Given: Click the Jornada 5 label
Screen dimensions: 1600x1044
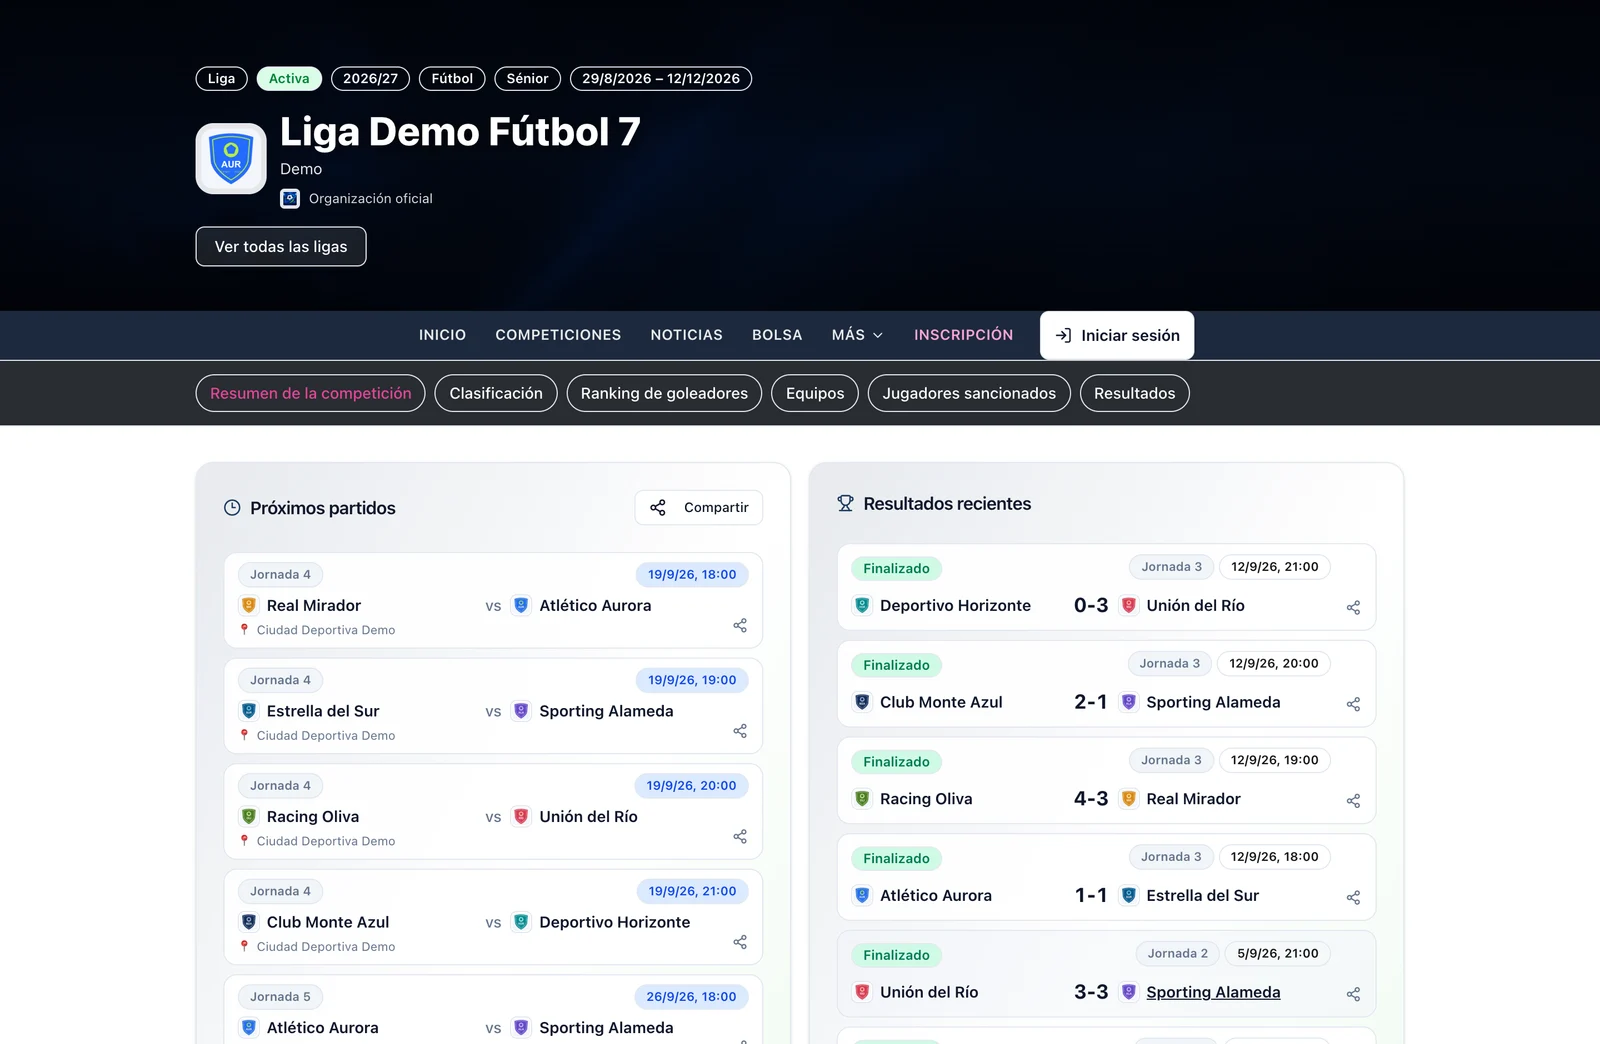Looking at the screenshot, I should [x=280, y=997].
